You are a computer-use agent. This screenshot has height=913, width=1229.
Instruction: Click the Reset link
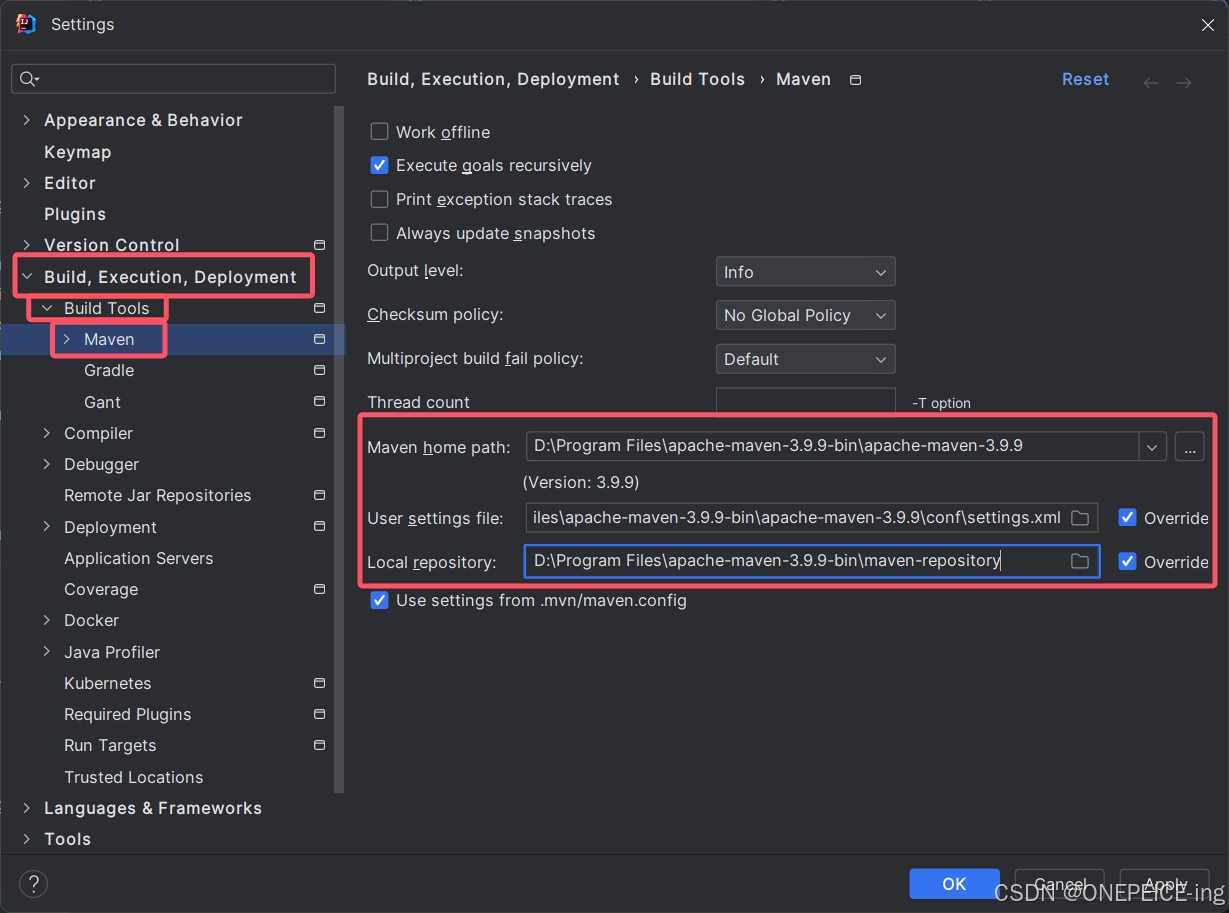(1085, 79)
